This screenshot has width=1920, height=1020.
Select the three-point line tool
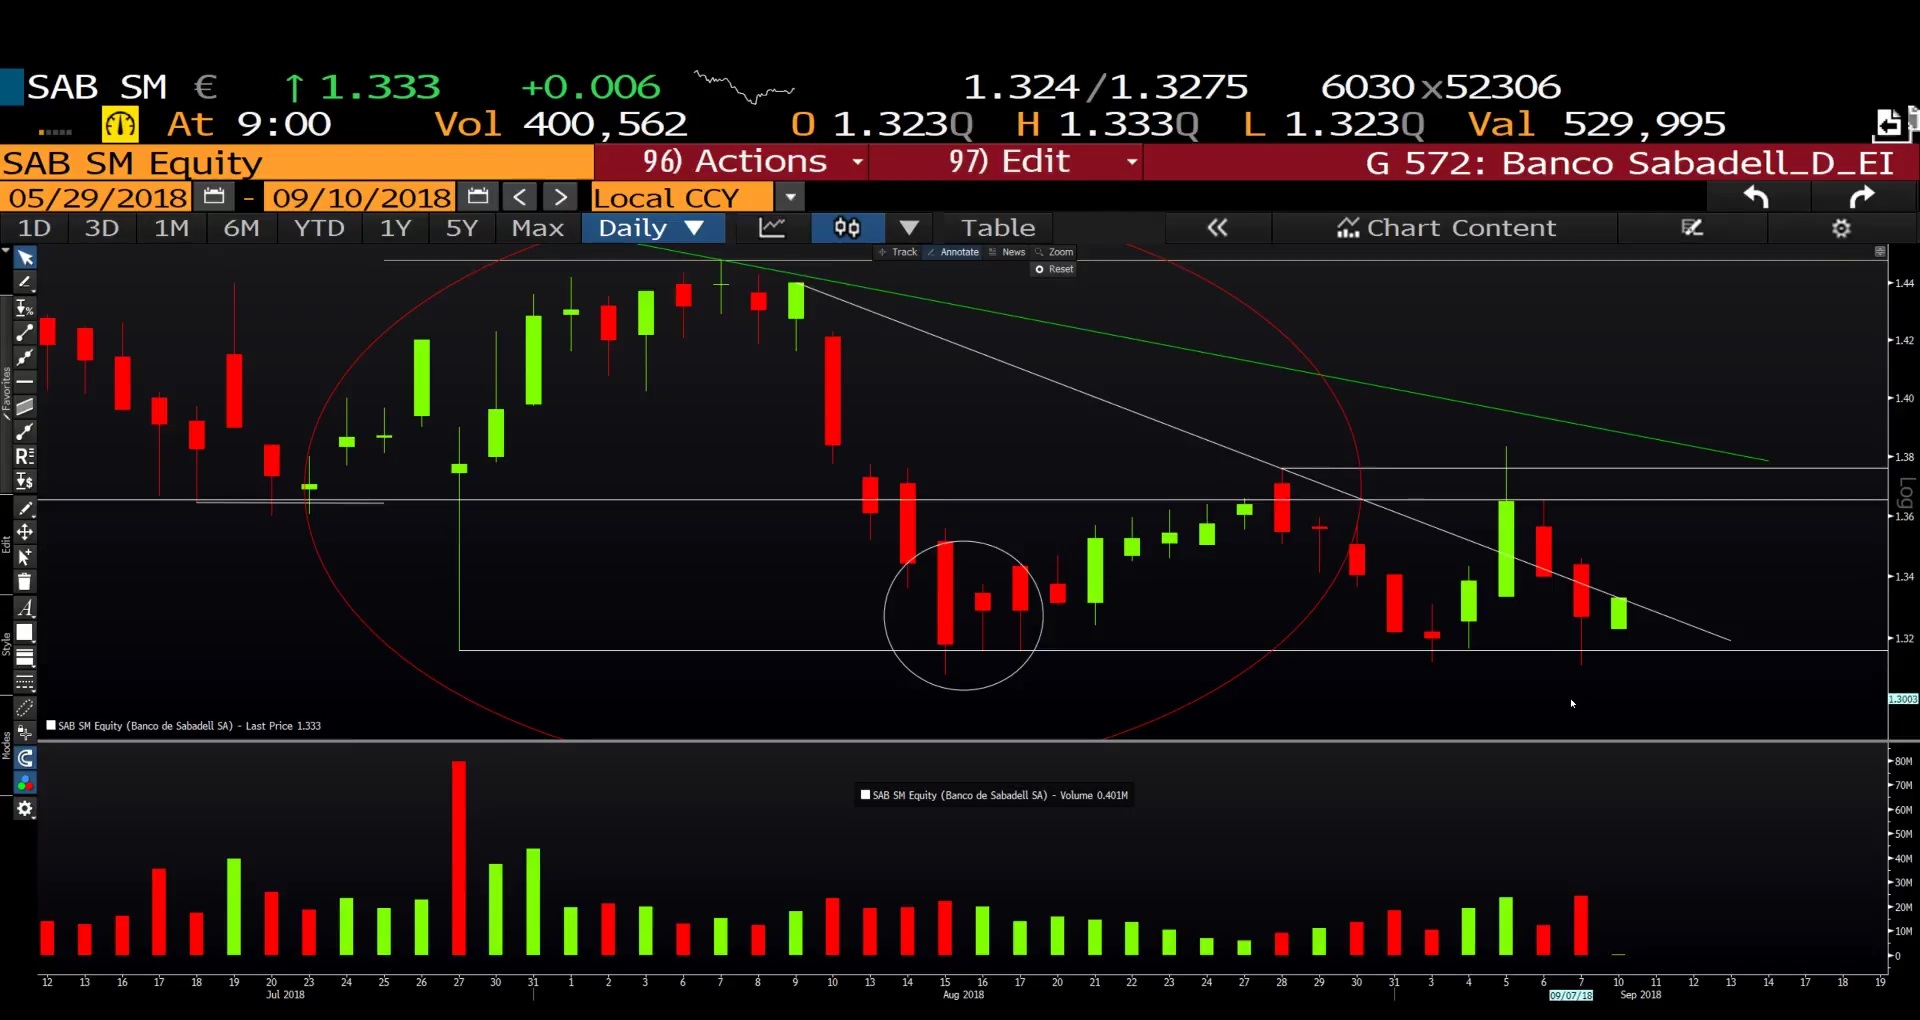point(25,357)
